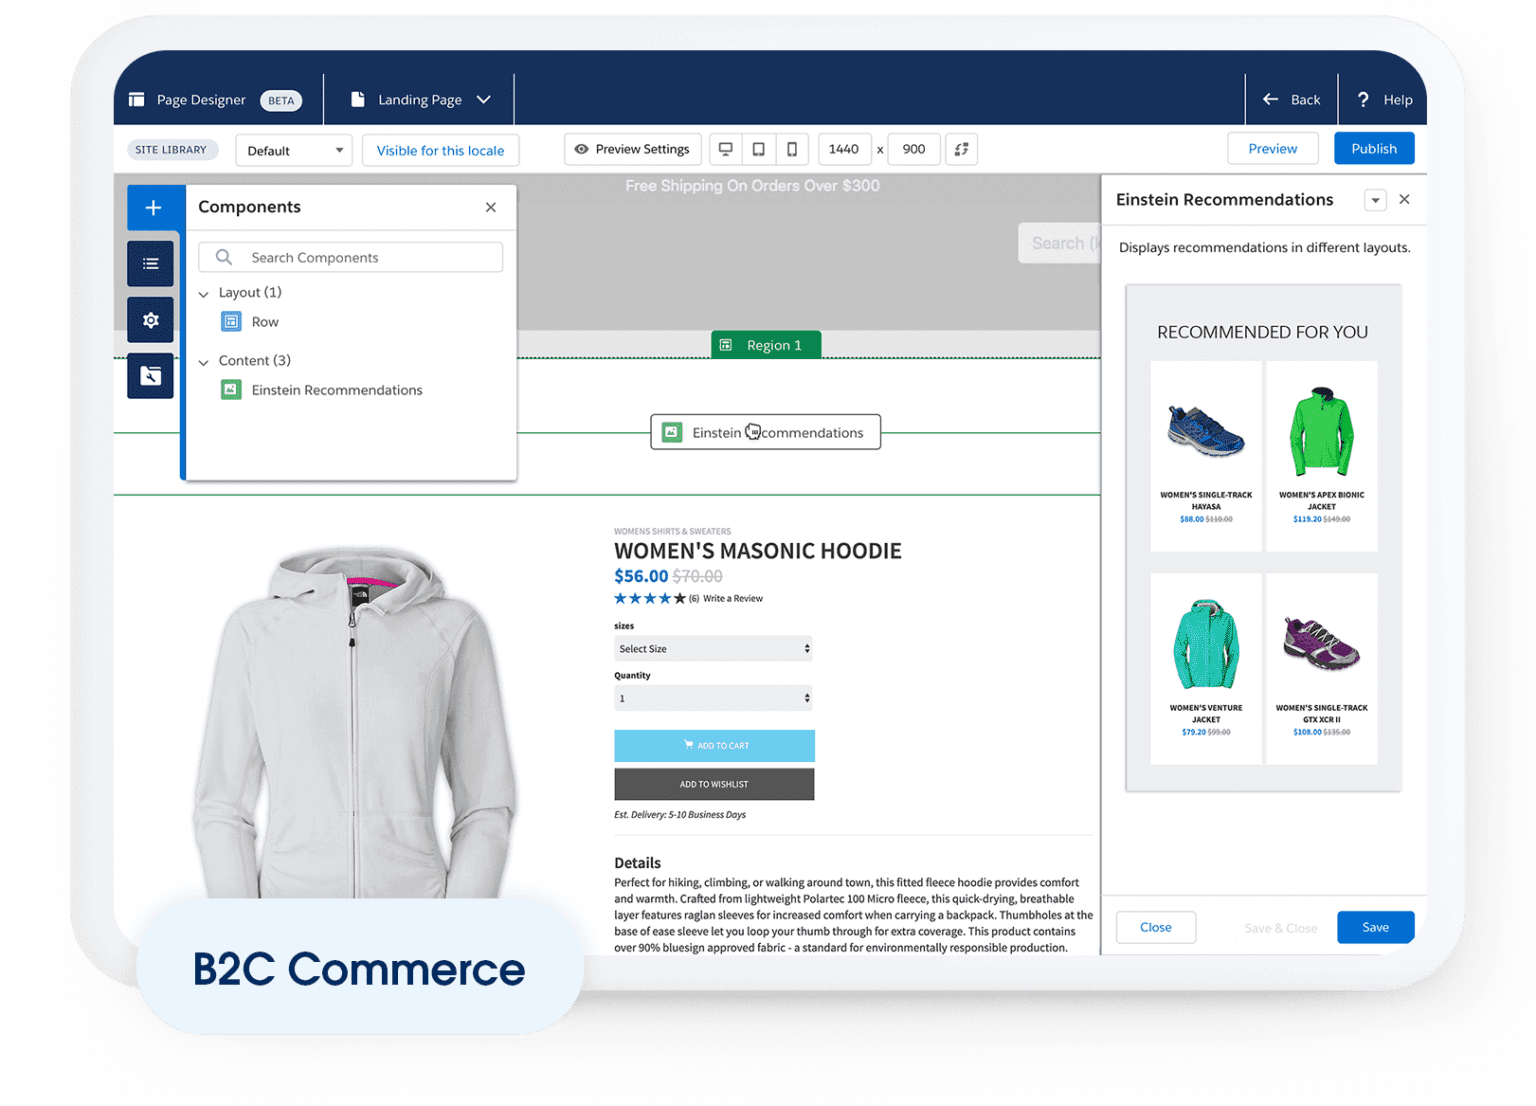Click the width field showing 1440

pos(844,149)
